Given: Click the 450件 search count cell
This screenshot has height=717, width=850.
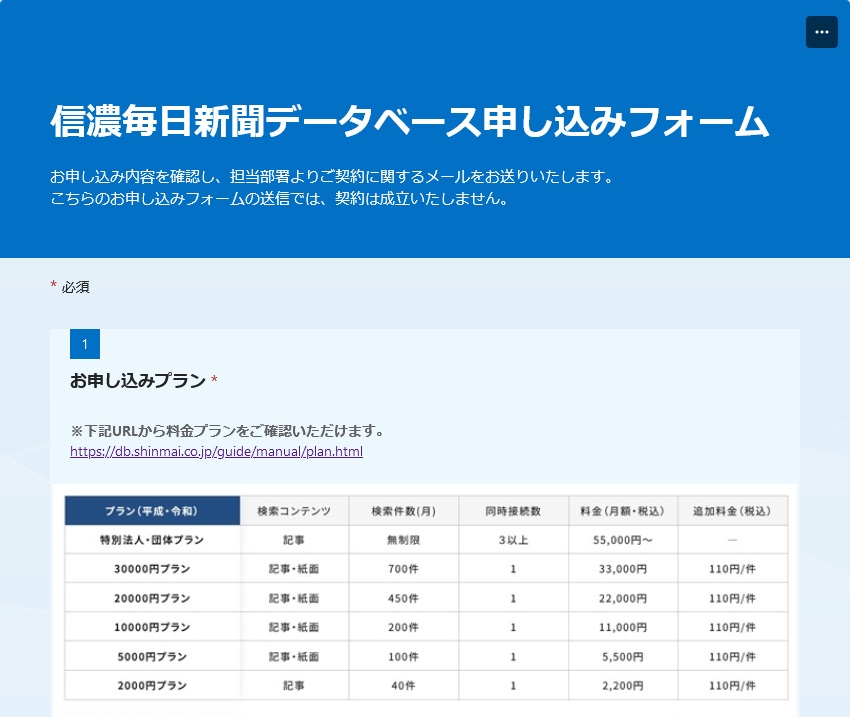Looking at the screenshot, I should click(403, 598).
